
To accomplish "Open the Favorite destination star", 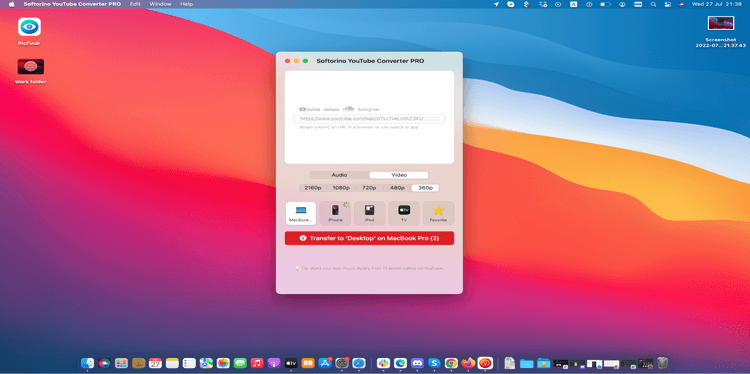I will (438, 213).
